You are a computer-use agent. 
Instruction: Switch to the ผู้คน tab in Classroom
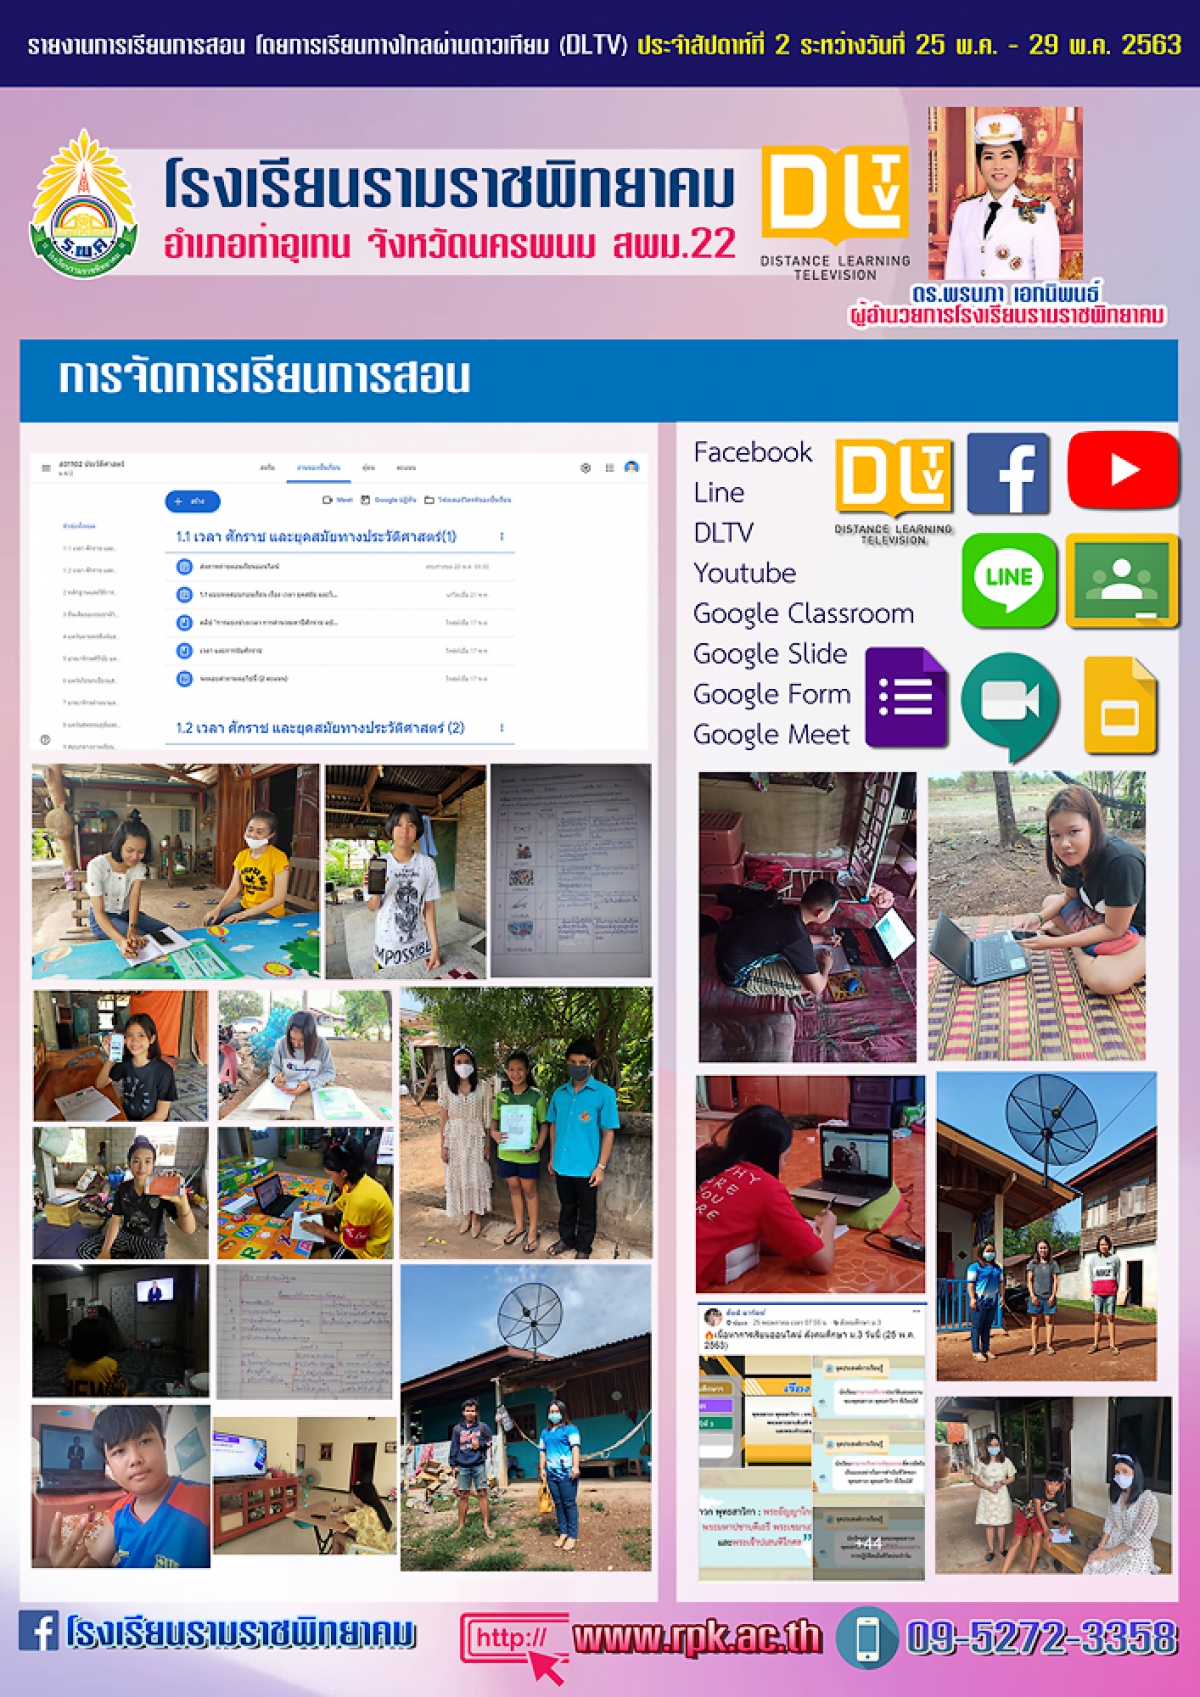pos(368,468)
